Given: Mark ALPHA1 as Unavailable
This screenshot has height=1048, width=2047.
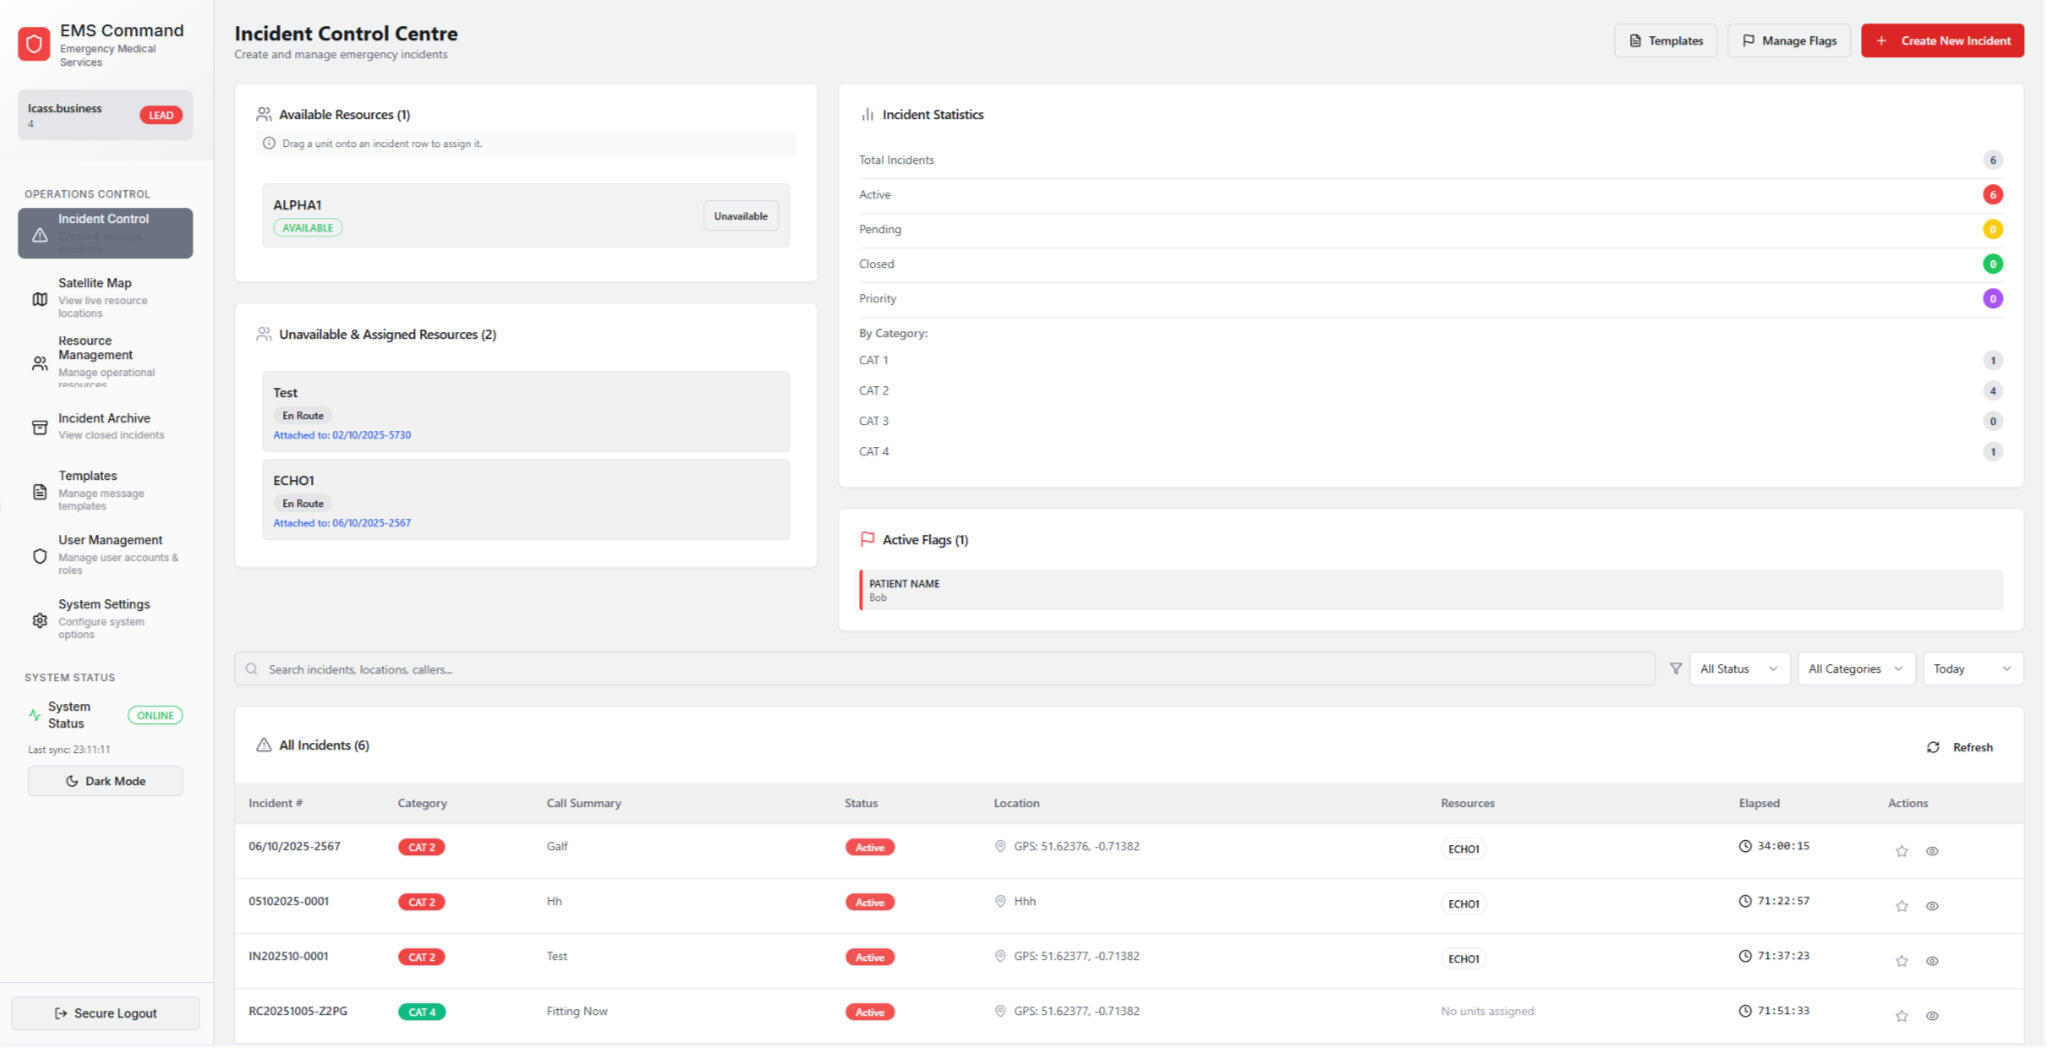Looking at the screenshot, I should coord(740,216).
